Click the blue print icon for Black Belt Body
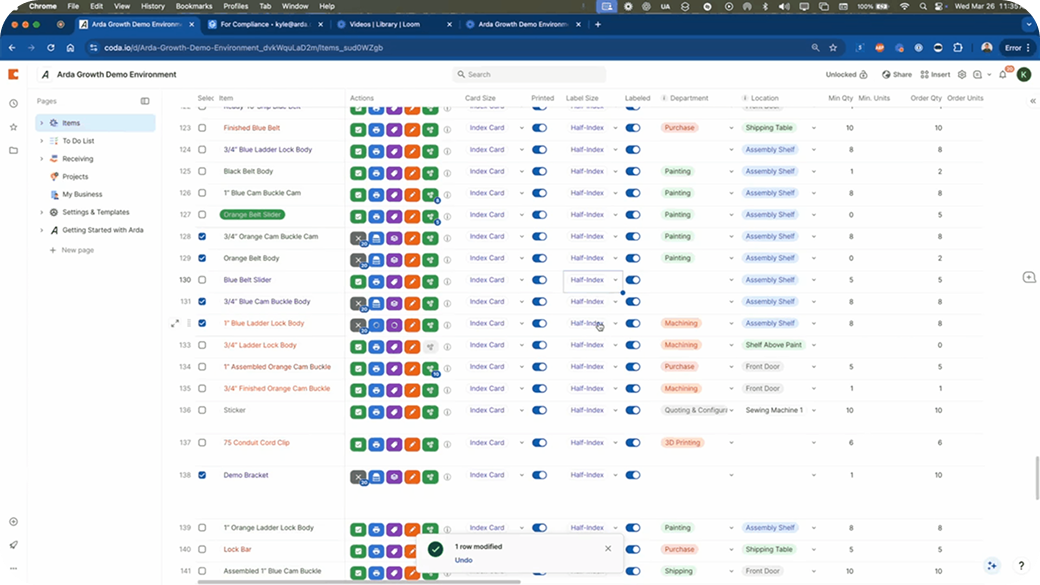 click(376, 173)
